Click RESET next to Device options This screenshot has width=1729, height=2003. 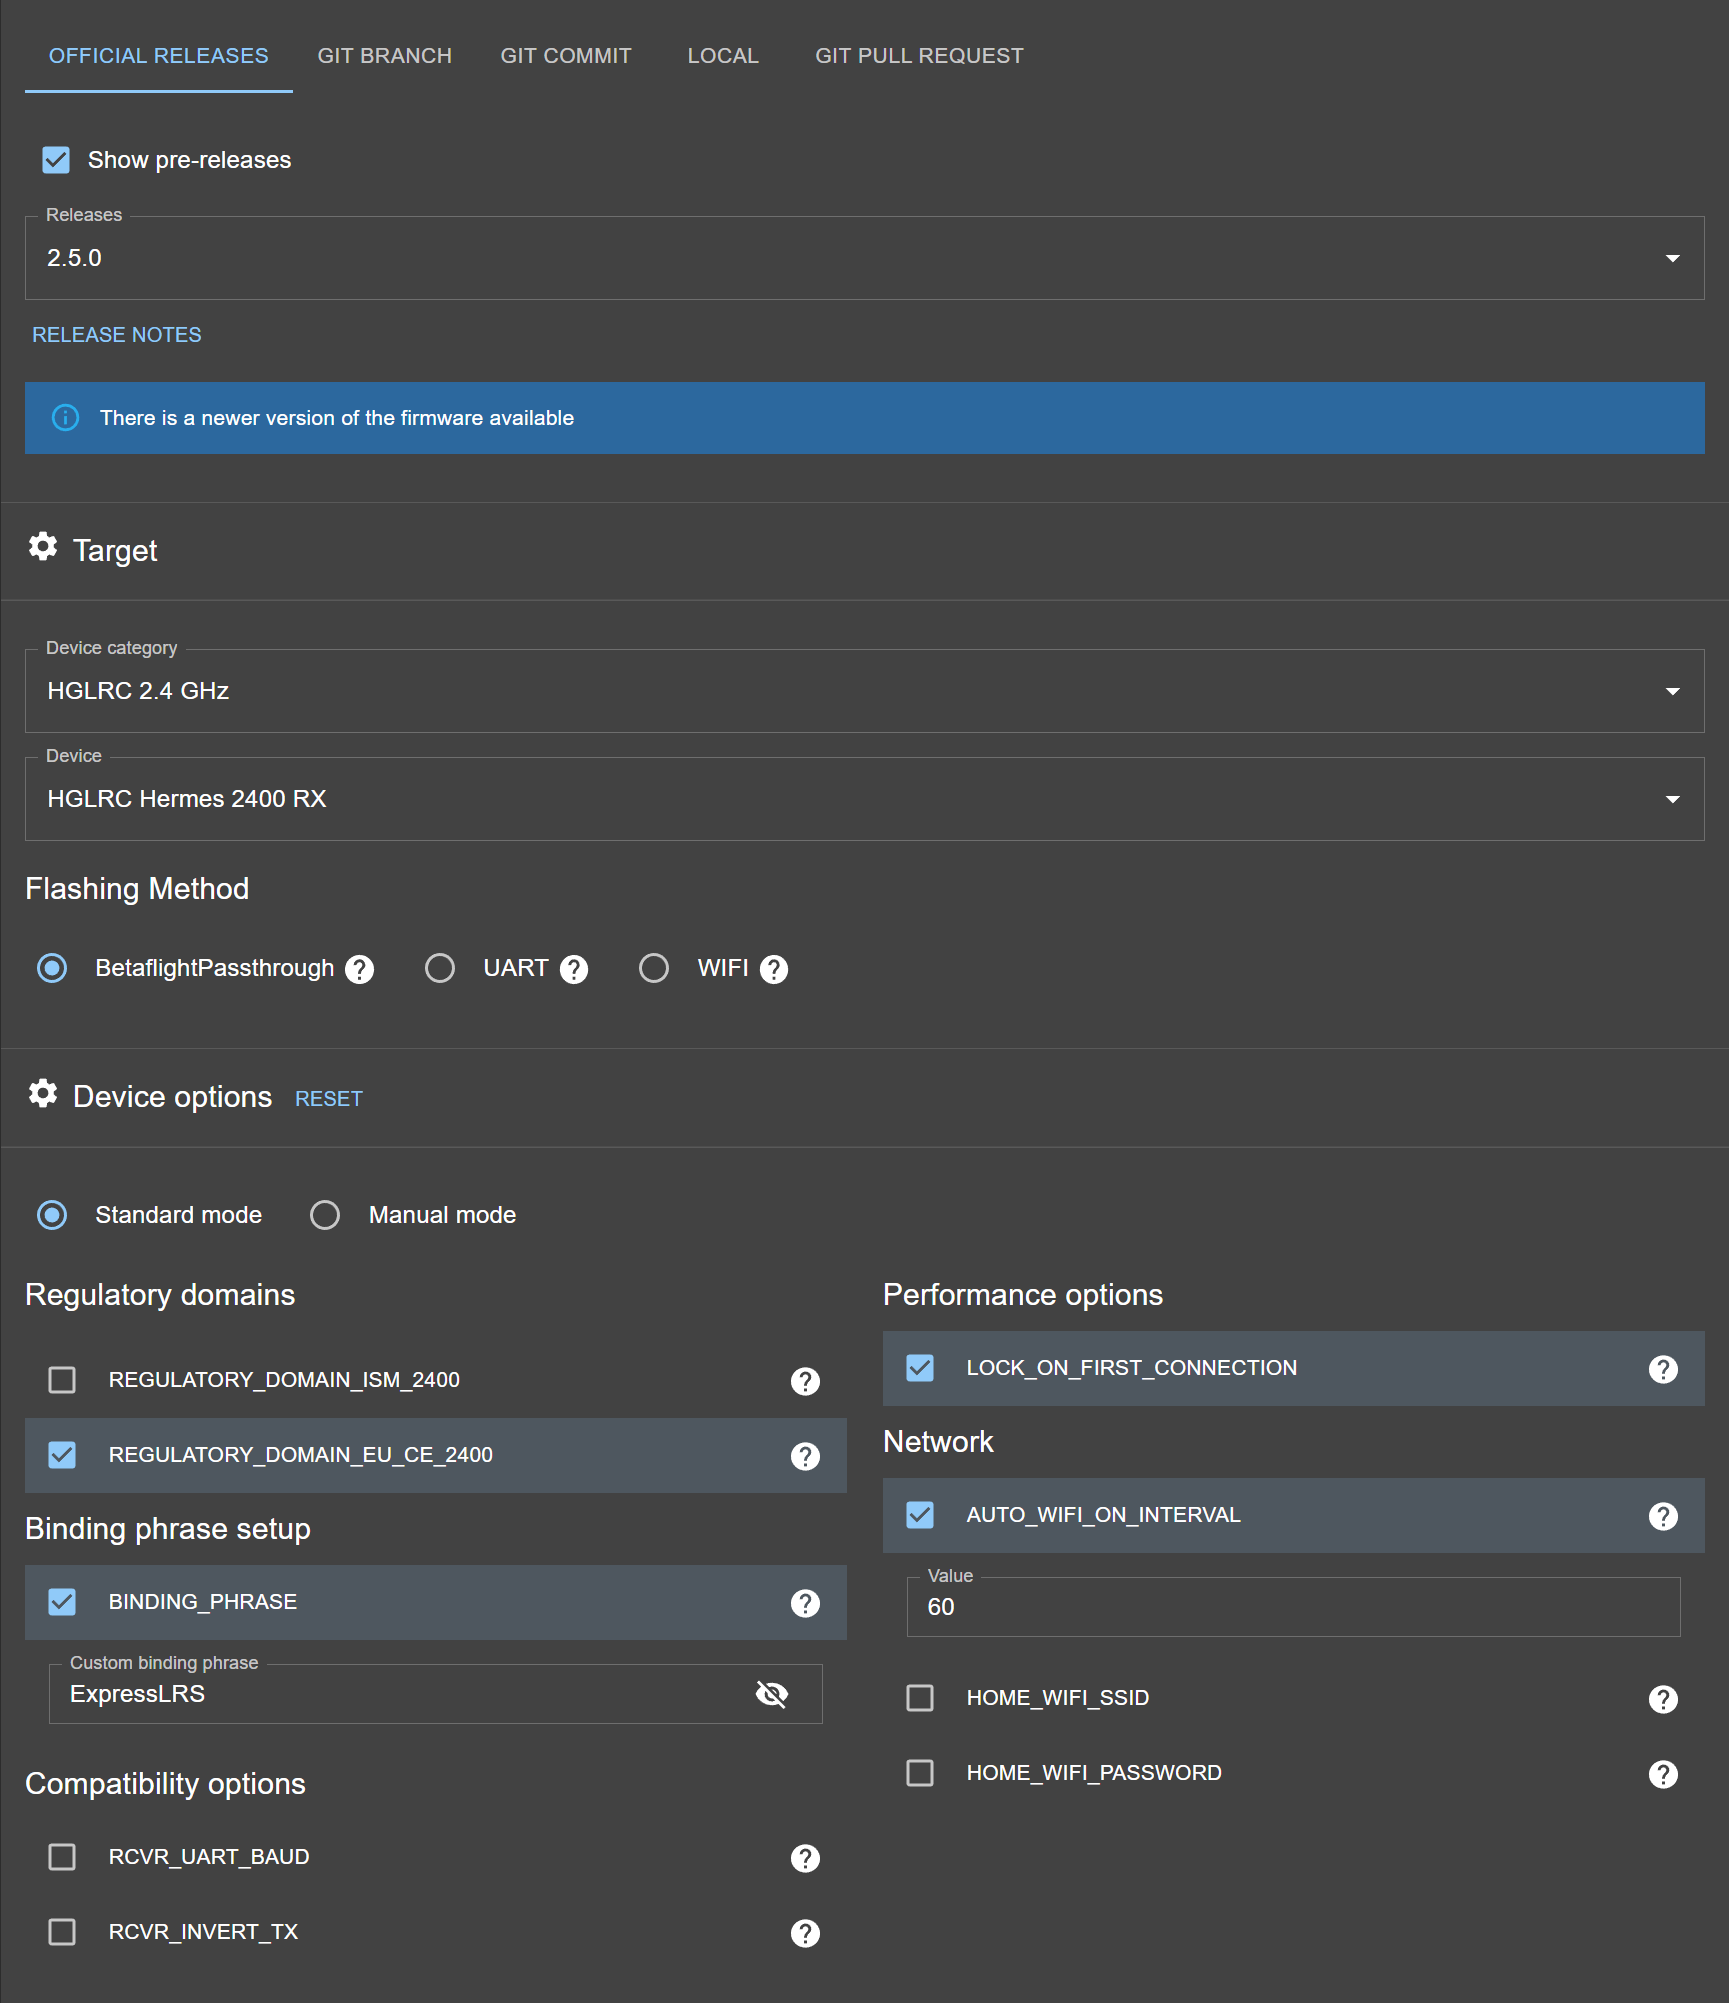pos(328,1099)
